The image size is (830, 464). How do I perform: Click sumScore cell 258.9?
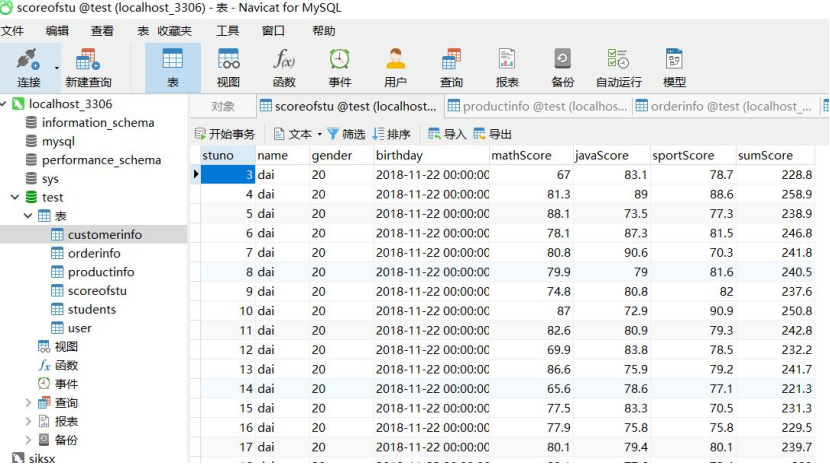[775, 194]
